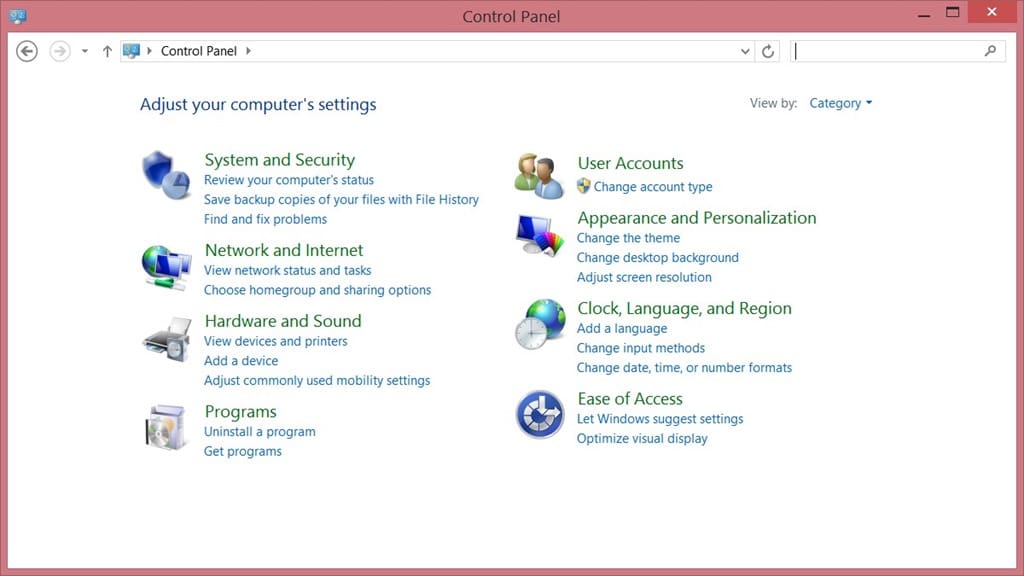The image size is (1024, 576).
Task: Open the Programs category heading
Action: pos(240,411)
